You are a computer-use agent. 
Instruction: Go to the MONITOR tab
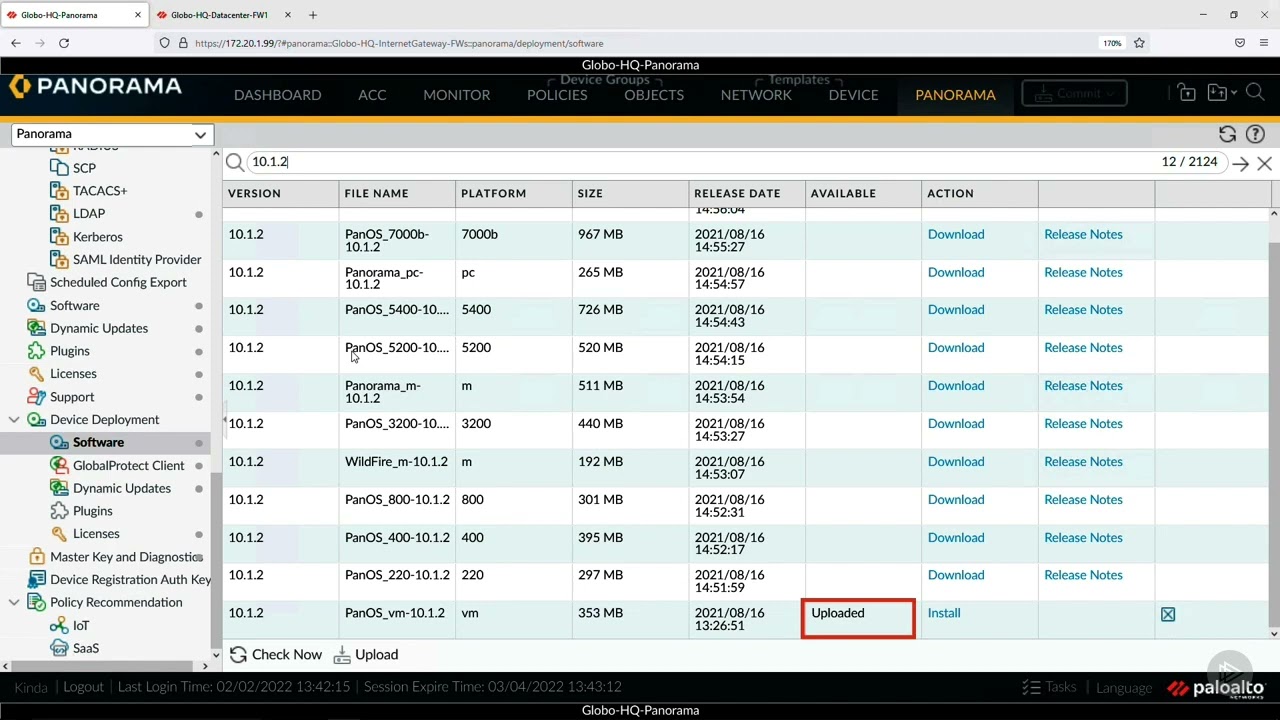[456, 95]
